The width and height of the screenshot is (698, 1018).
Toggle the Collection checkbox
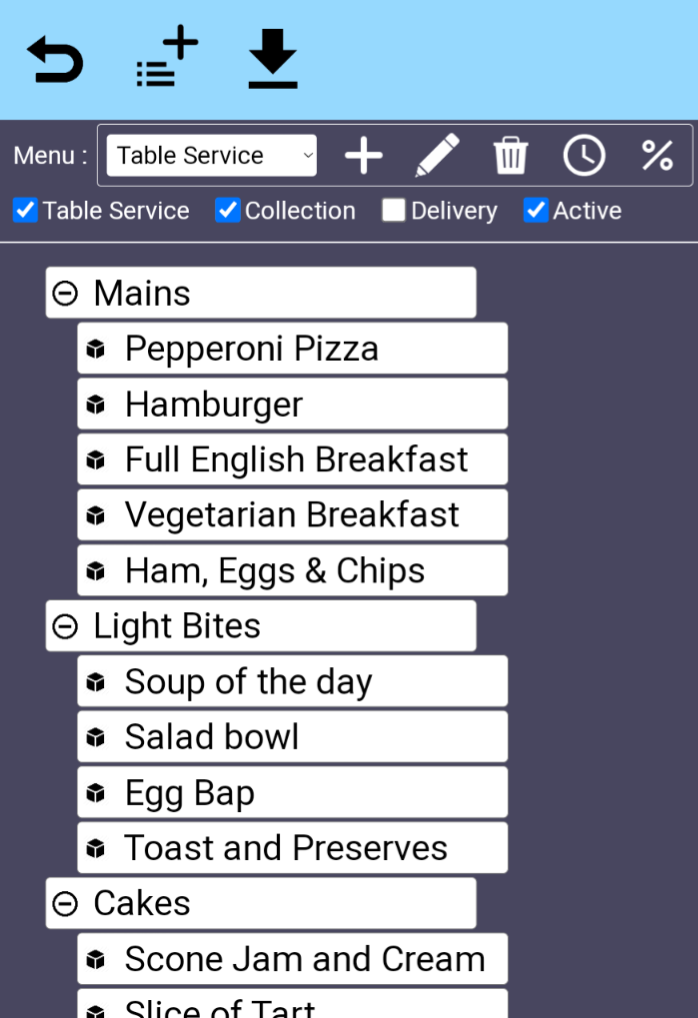click(x=229, y=211)
